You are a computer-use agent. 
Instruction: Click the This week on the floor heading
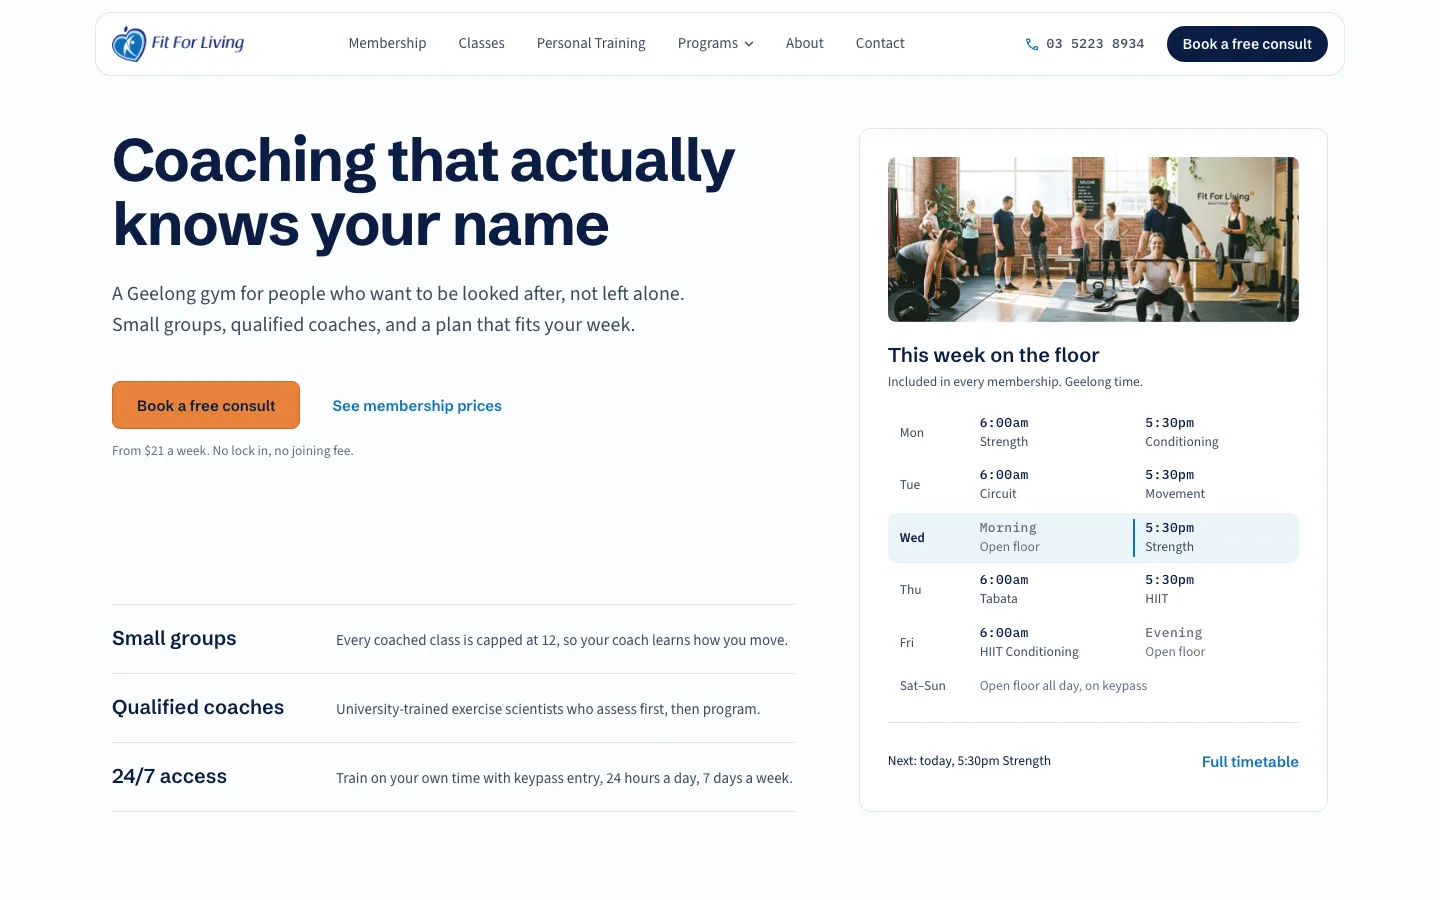pos(993,355)
